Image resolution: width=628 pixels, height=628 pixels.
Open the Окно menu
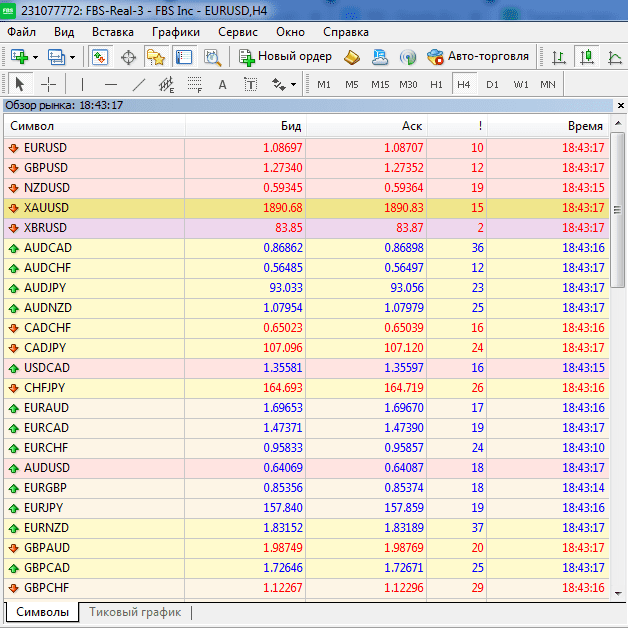290,32
